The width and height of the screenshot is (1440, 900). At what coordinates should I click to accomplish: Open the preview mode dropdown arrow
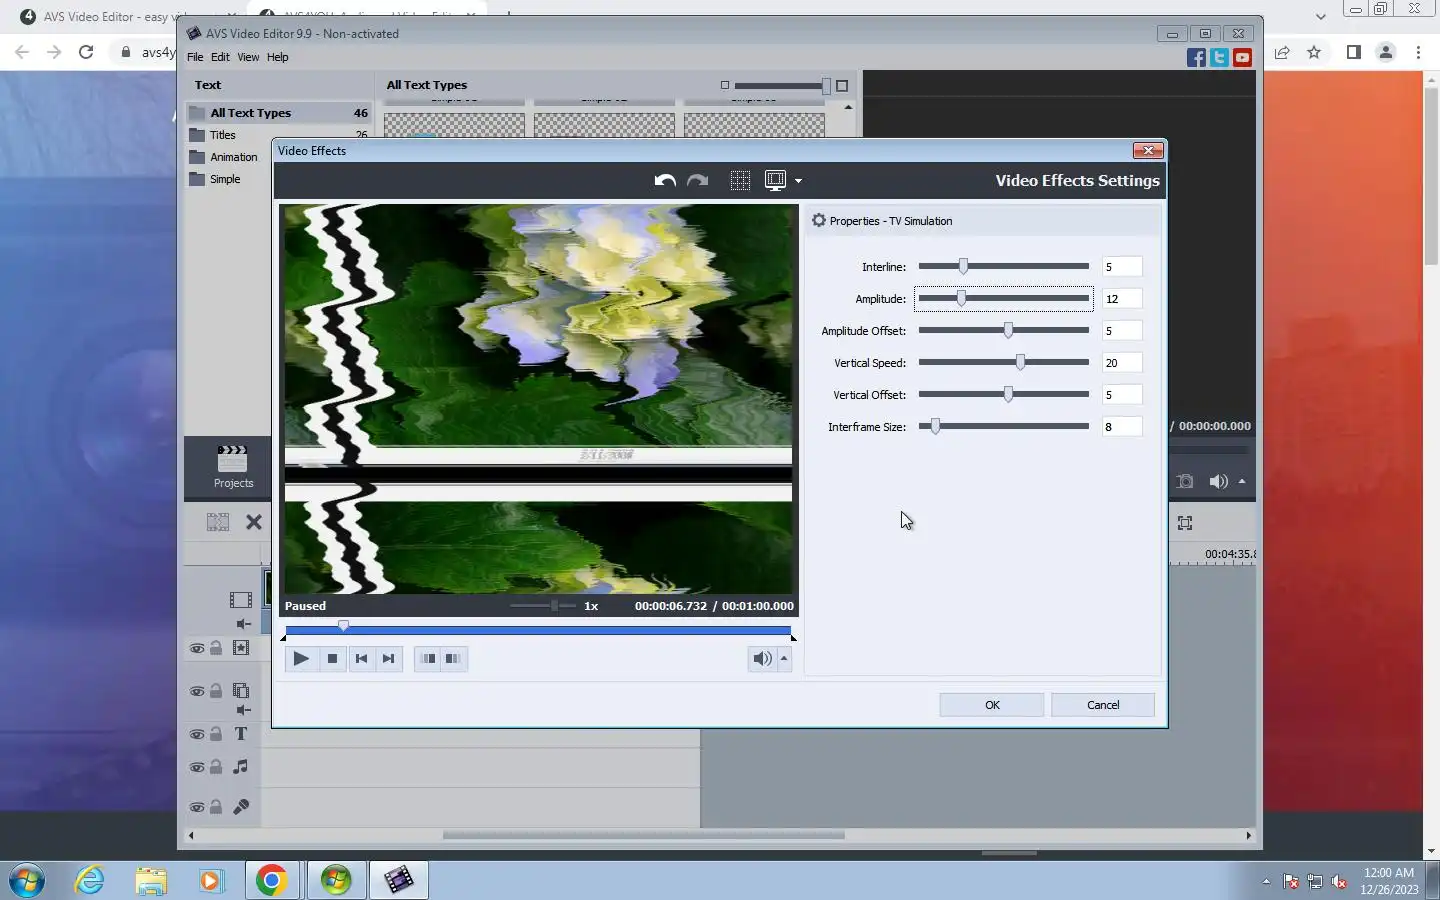(x=798, y=181)
